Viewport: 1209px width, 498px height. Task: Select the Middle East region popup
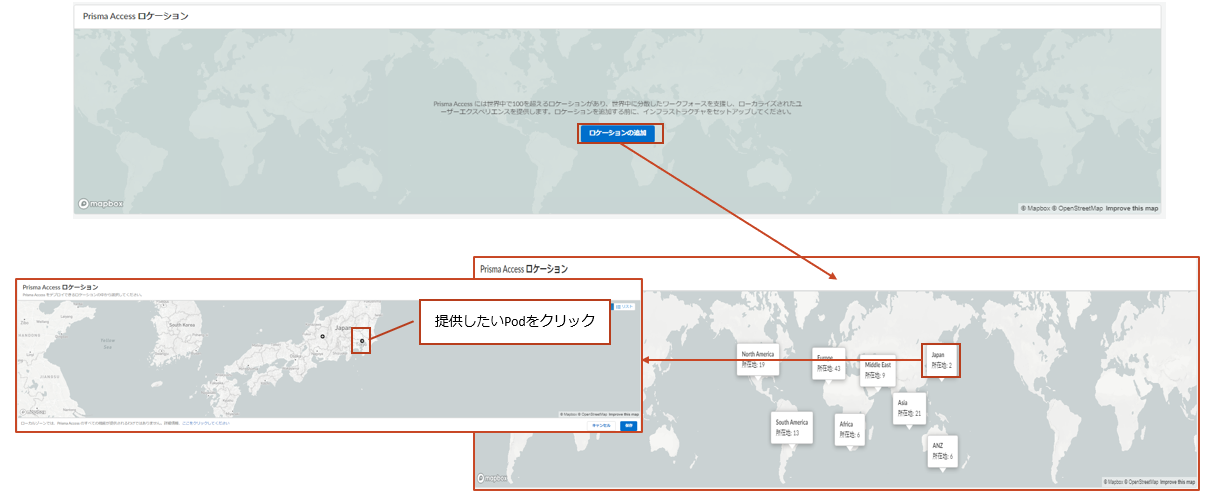877,370
